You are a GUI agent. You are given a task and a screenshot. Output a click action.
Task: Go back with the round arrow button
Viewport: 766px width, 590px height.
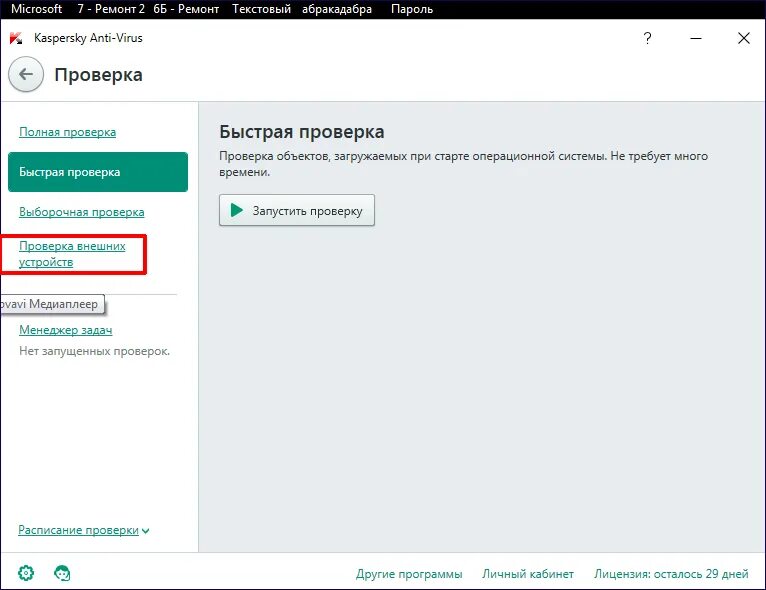click(26, 74)
